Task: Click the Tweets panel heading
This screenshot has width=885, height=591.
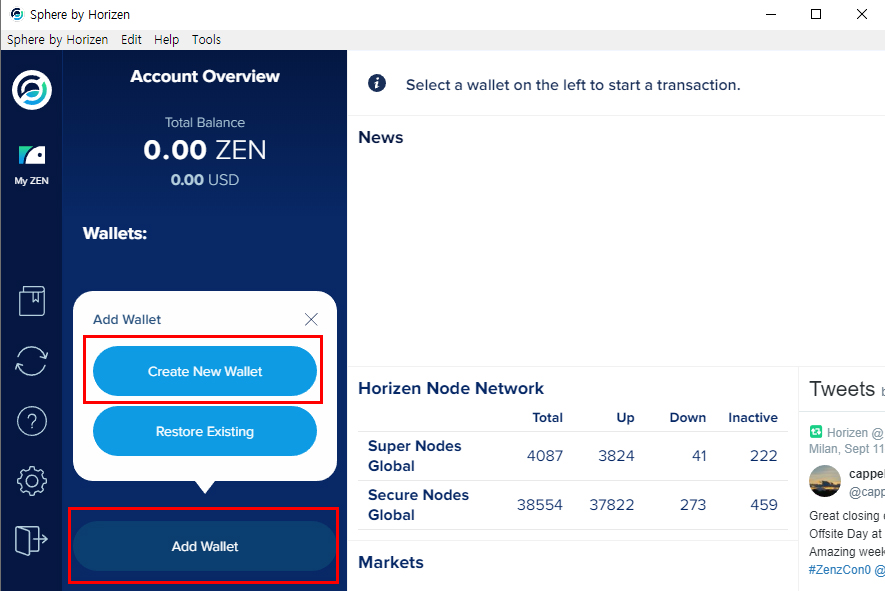Action: pos(842,389)
